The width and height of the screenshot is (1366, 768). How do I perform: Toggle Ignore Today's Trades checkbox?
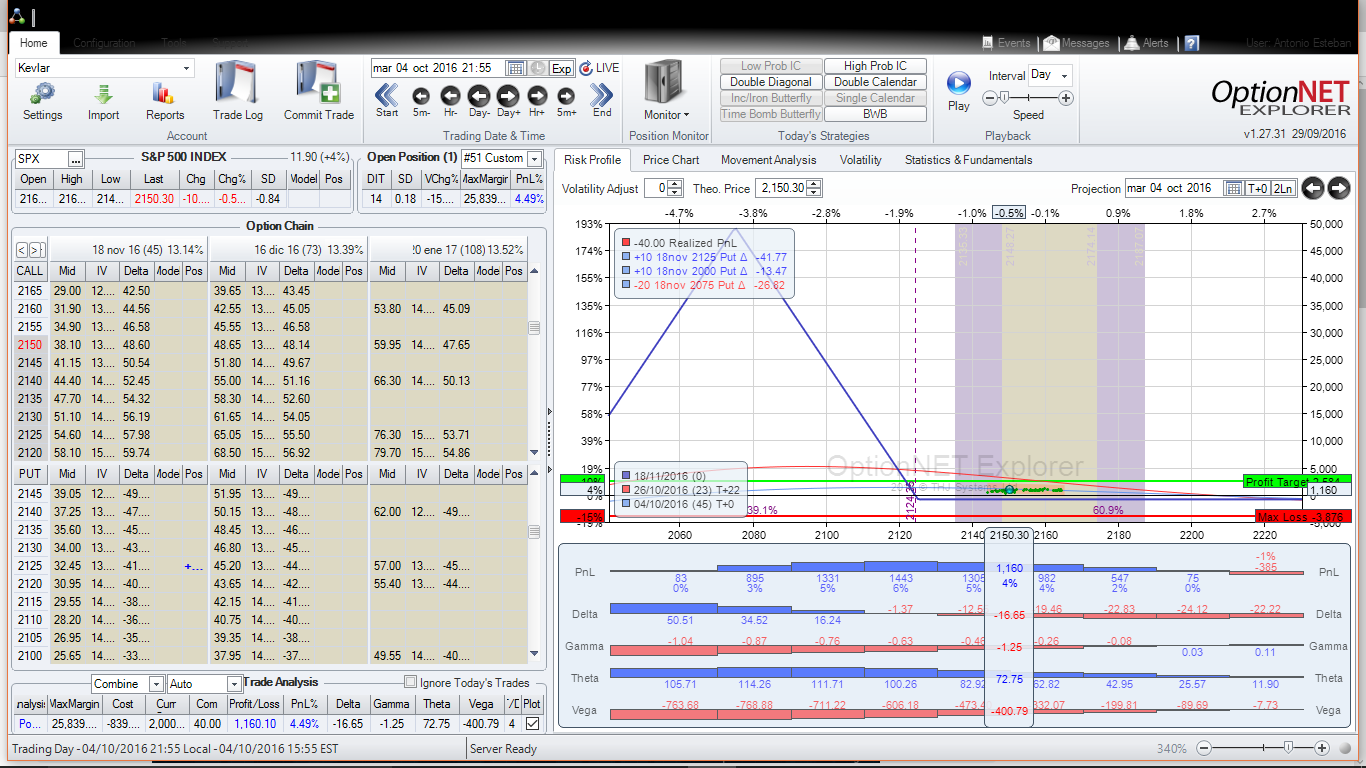tap(410, 683)
